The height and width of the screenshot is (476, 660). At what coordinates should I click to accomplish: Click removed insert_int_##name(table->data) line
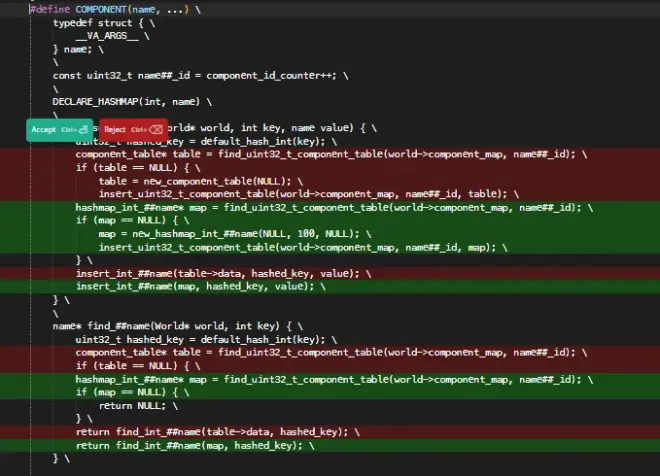tap(222, 273)
